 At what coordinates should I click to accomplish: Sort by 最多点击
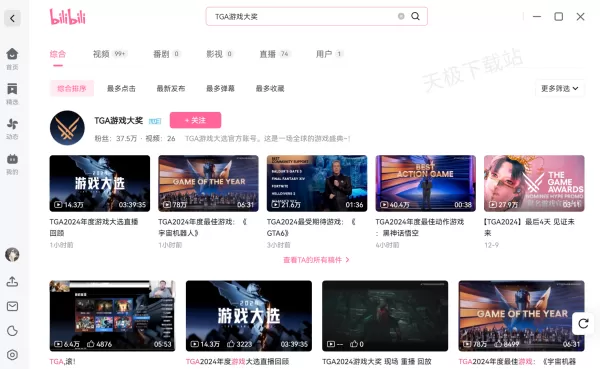pos(121,88)
